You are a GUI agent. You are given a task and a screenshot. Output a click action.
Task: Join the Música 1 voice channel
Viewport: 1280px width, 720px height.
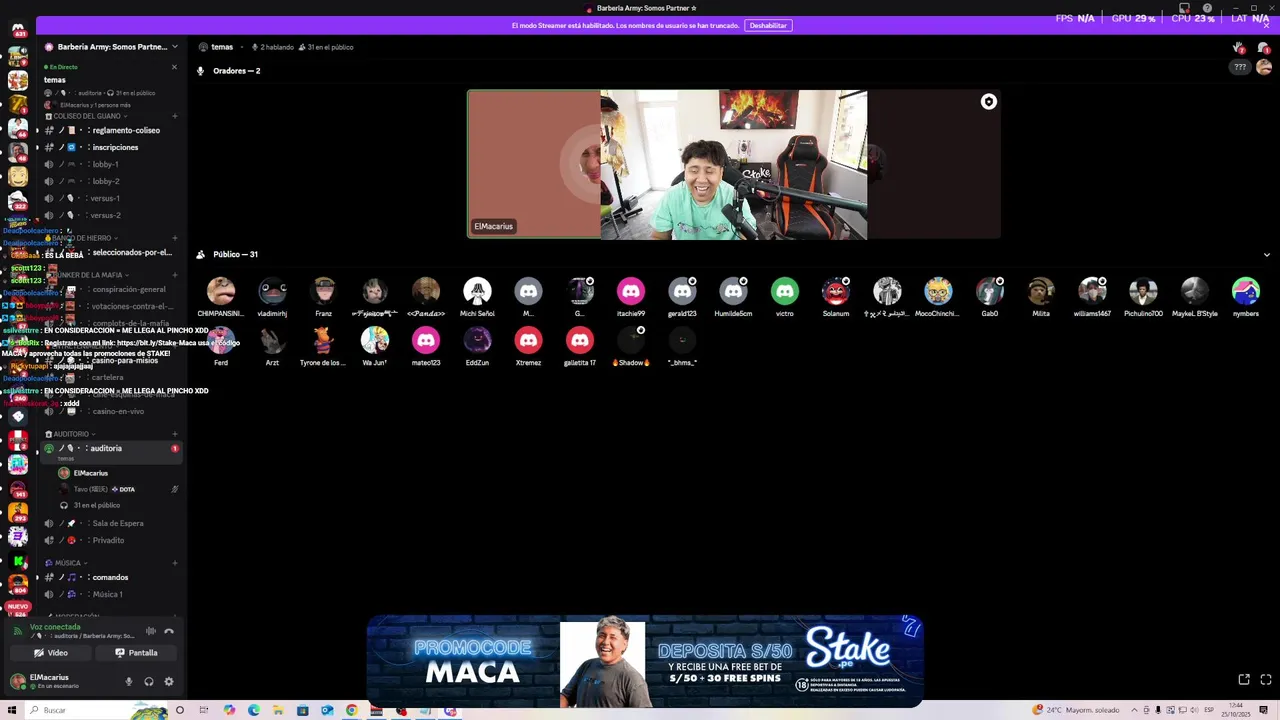110,594
